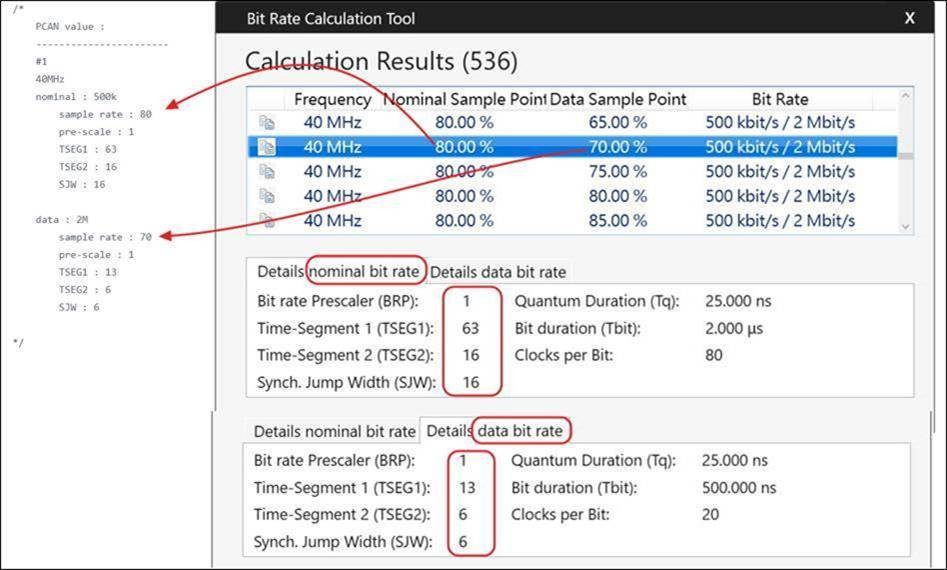
Task: Click the Data Sample Point column header
Action: click(x=618, y=99)
